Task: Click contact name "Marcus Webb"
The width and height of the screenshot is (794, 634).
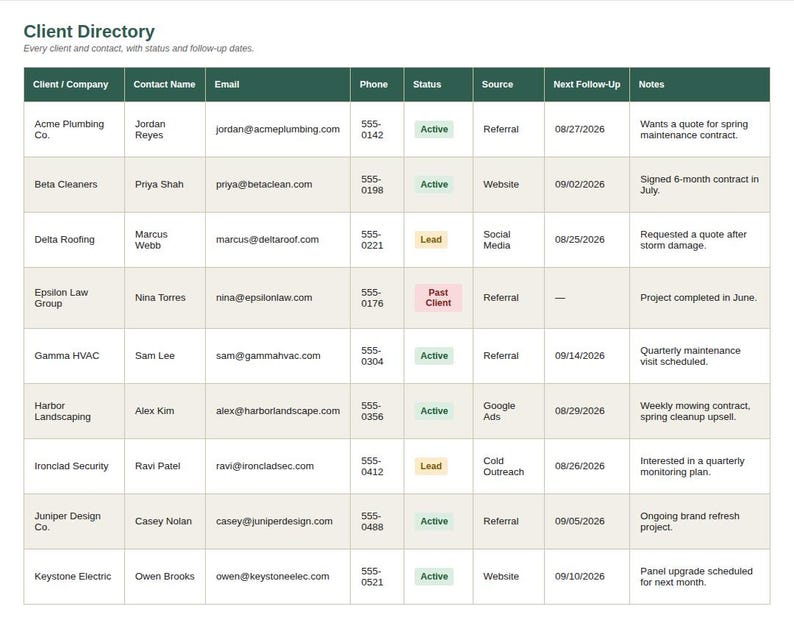Action: (151, 240)
